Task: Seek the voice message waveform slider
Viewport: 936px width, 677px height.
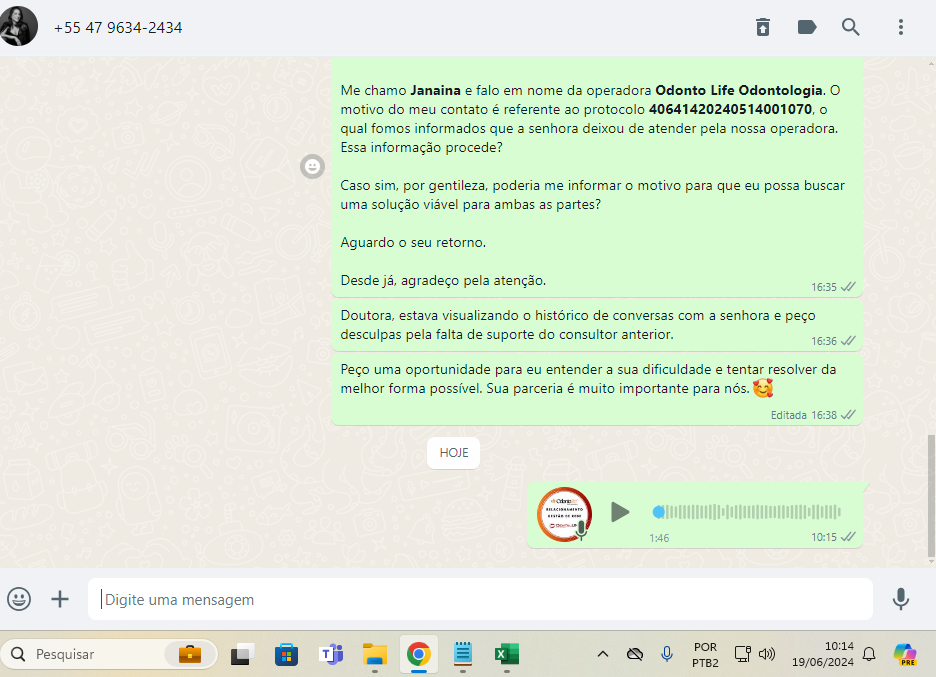Action: pos(747,512)
